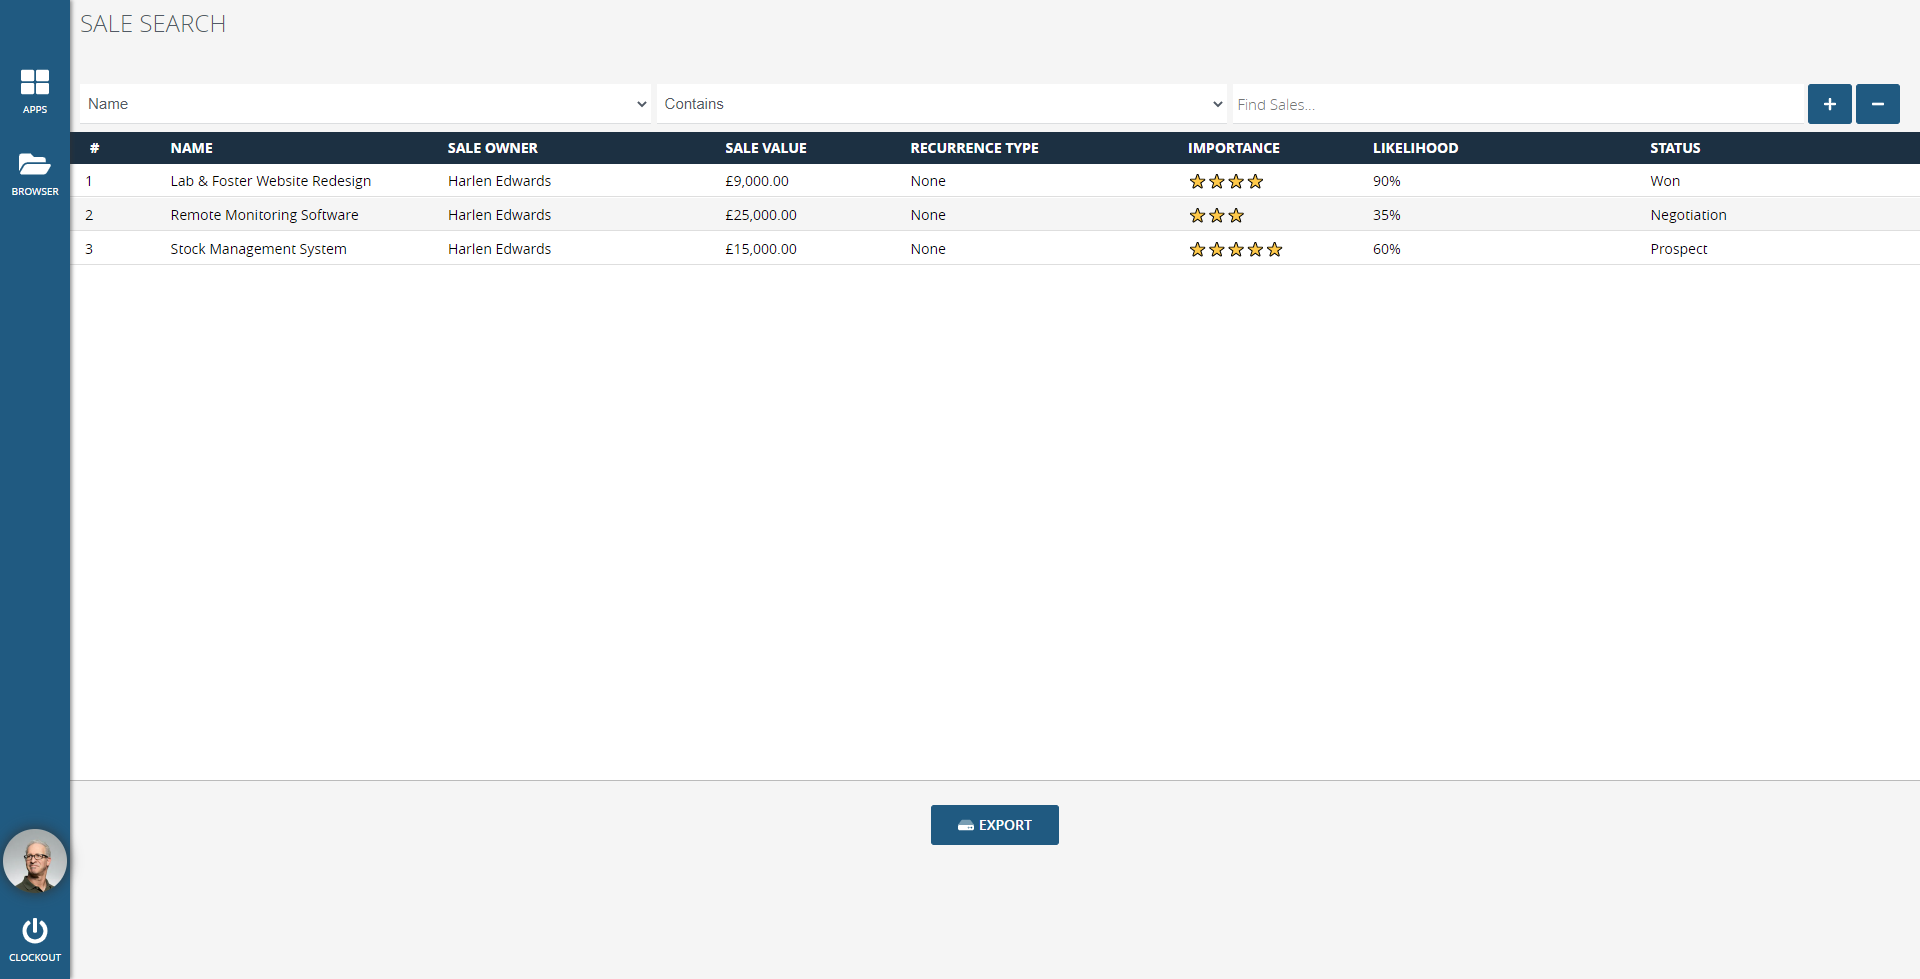Viewport: 1920px width, 979px height.
Task: Click the user profile avatar
Action: click(35, 861)
